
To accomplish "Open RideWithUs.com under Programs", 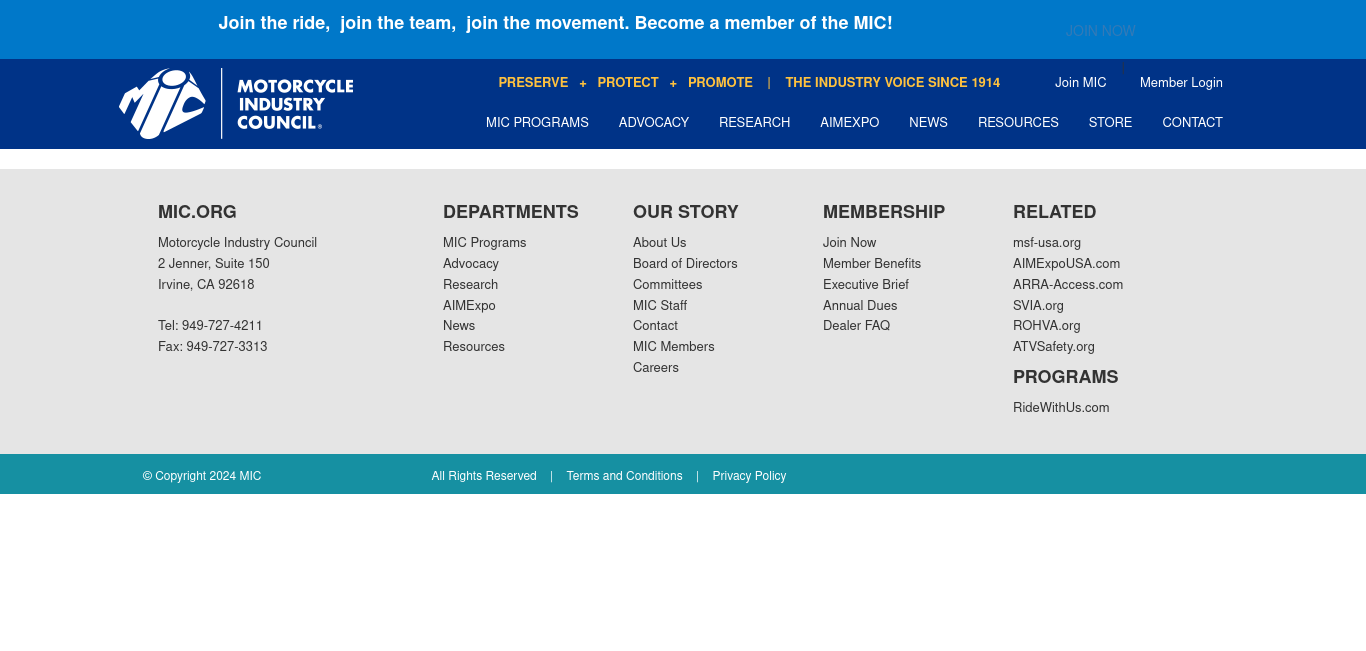I will coord(1061,408).
